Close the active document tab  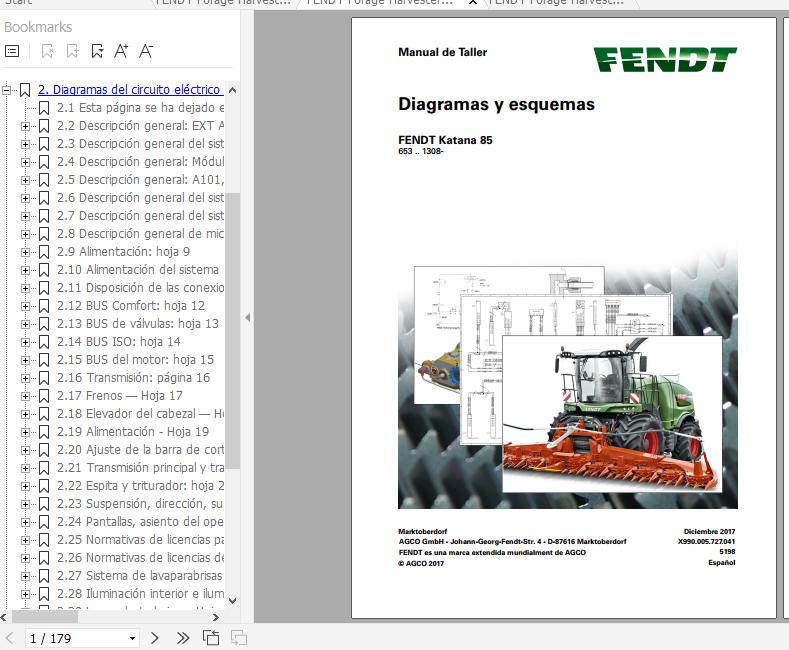[x=472, y=3]
